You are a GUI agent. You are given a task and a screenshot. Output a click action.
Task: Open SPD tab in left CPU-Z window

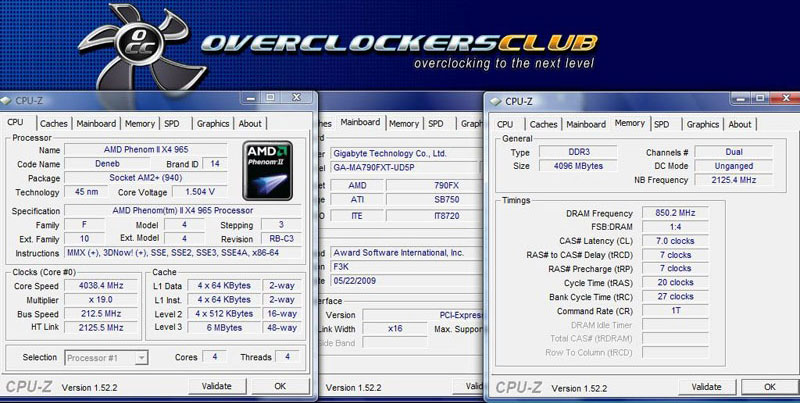pos(172,123)
